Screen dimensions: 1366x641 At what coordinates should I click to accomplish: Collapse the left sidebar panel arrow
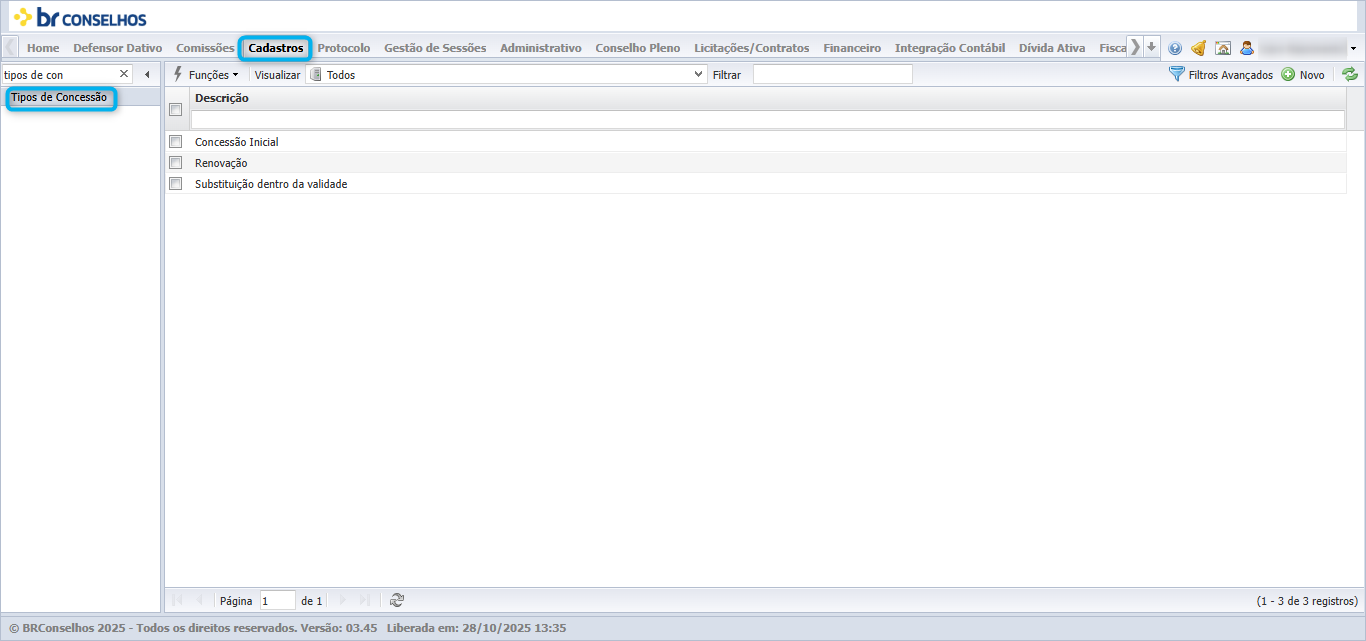pyautogui.click(x=147, y=74)
